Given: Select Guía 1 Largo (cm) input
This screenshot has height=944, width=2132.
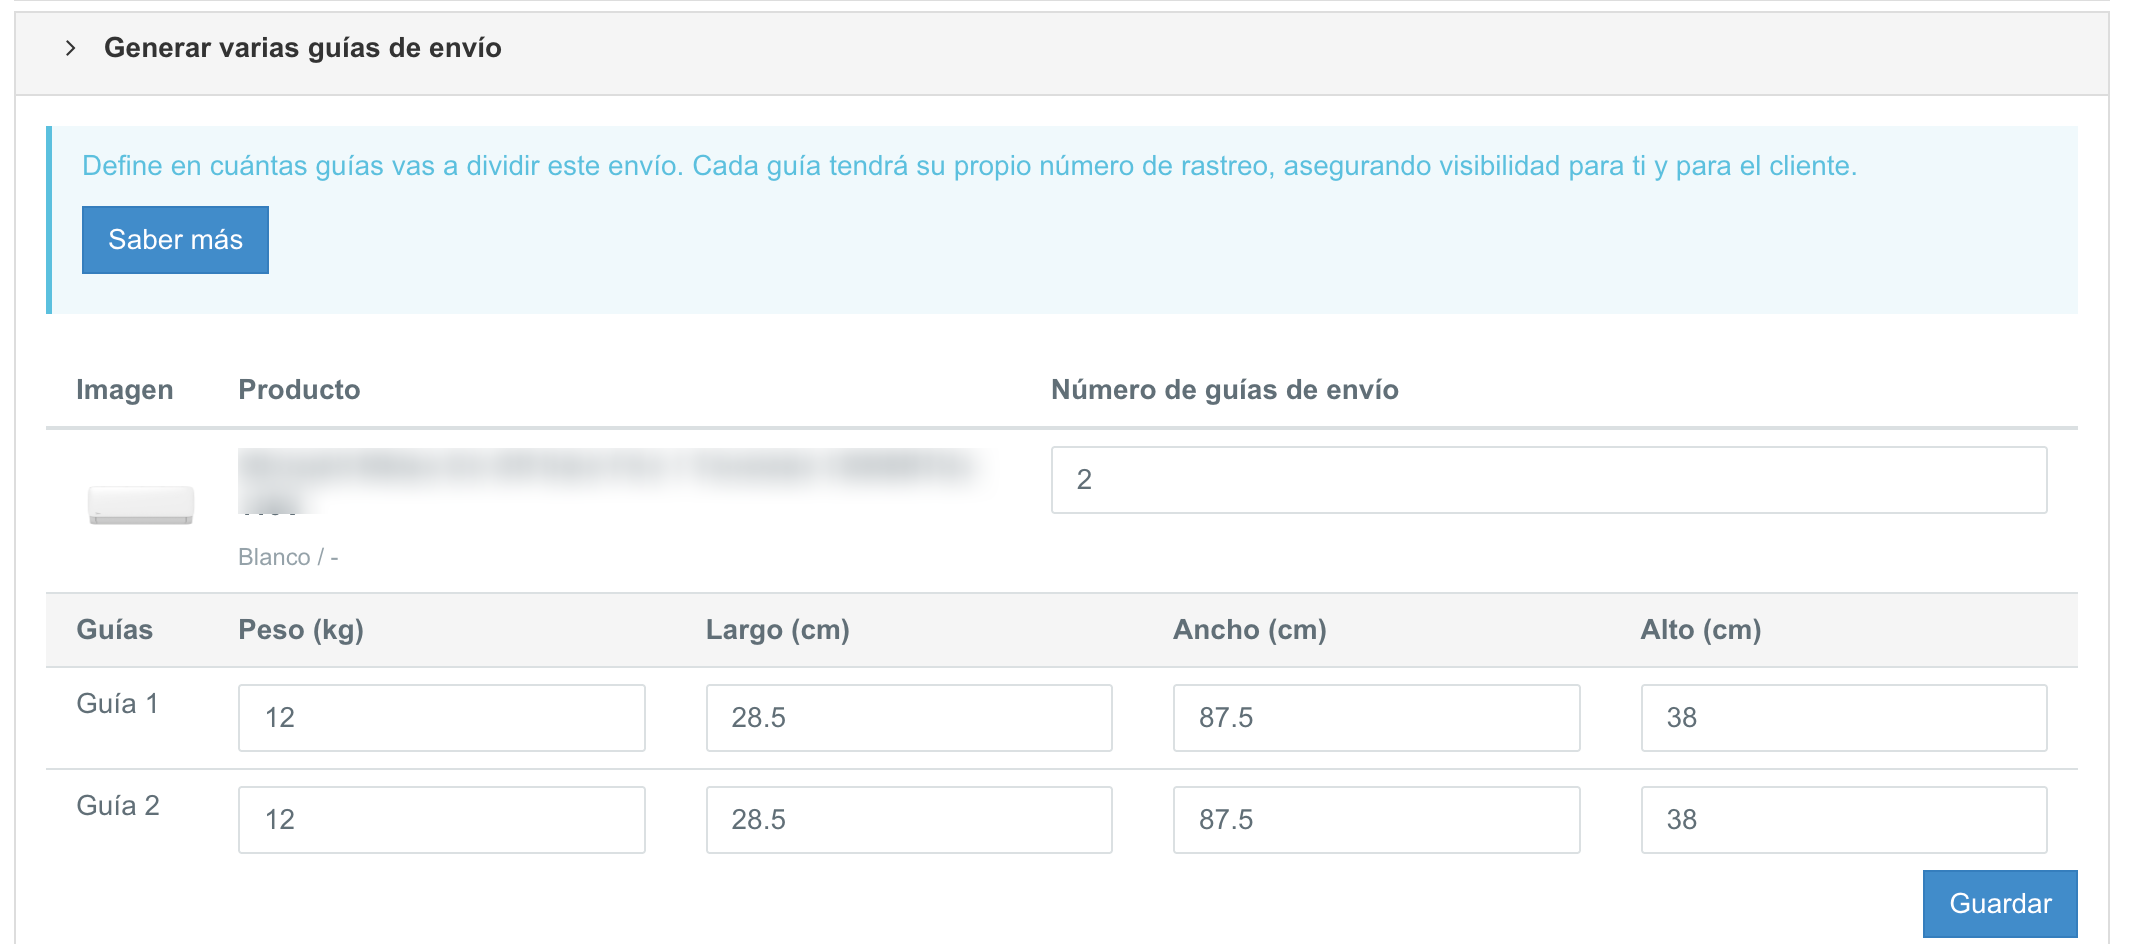Looking at the screenshot, I should tap(908, 718).
